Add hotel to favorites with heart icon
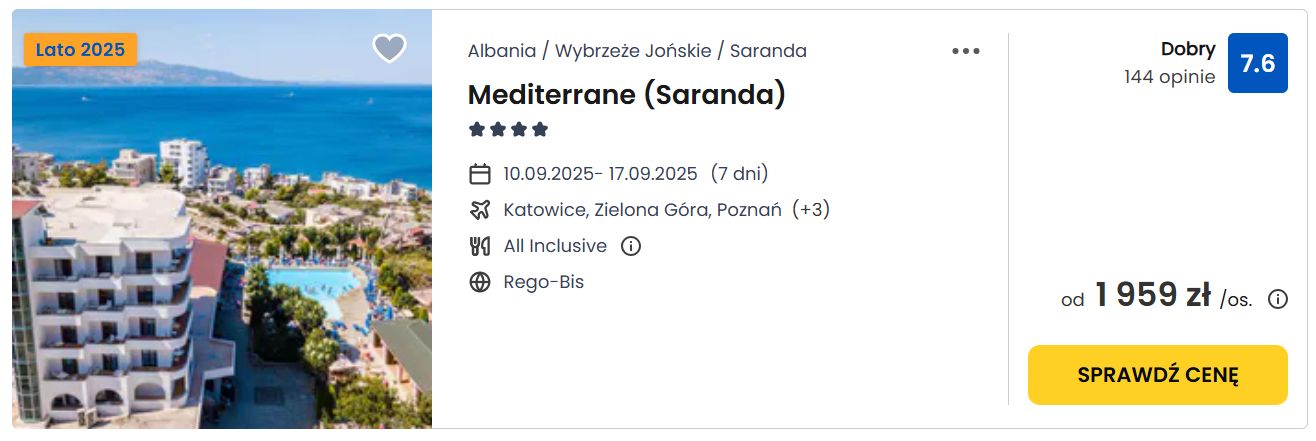This screenshot has width=1316, height=441. tap(389, 48)
